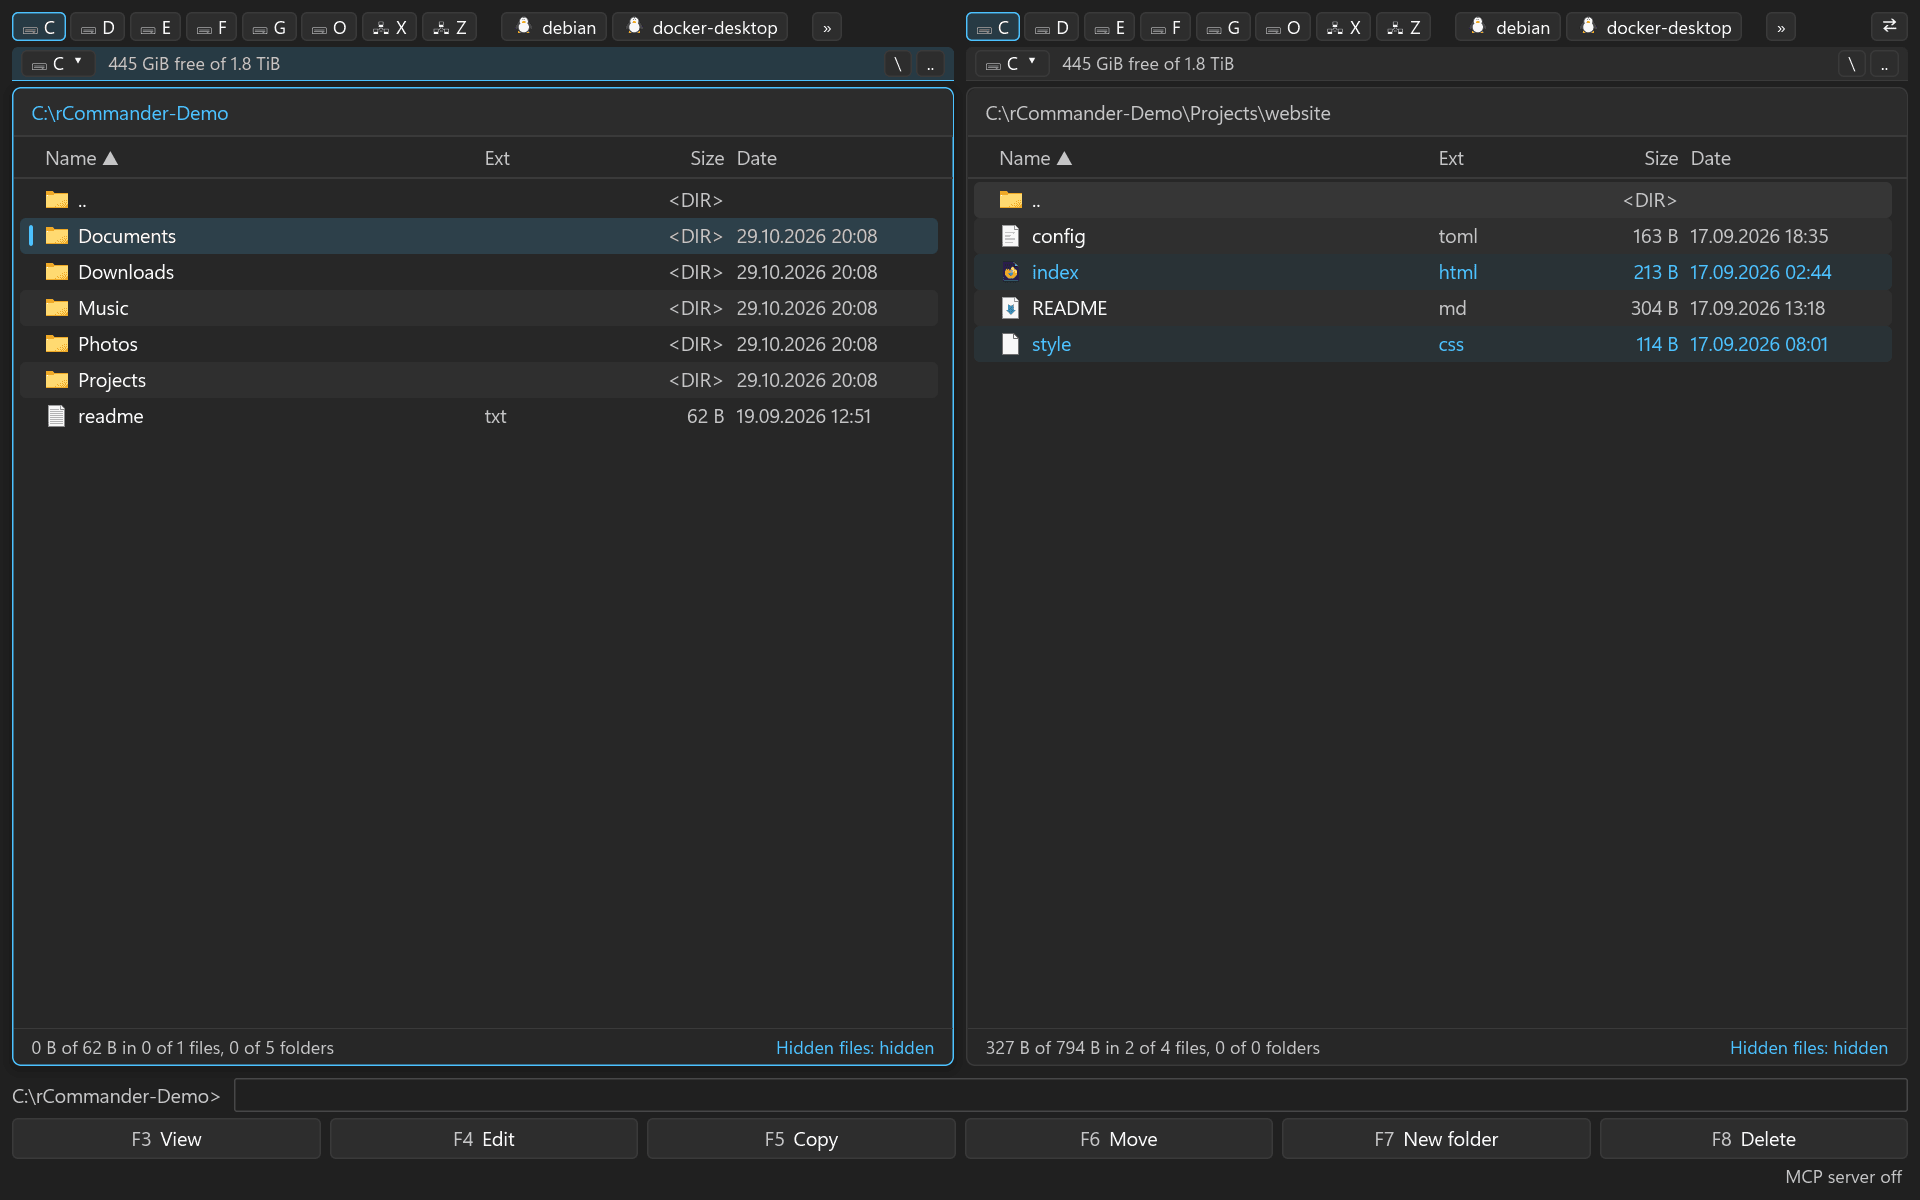The width and height of the screenshot is (1920, 1200).
Task: Switch left panel to drive E tab
Action: 155,27
